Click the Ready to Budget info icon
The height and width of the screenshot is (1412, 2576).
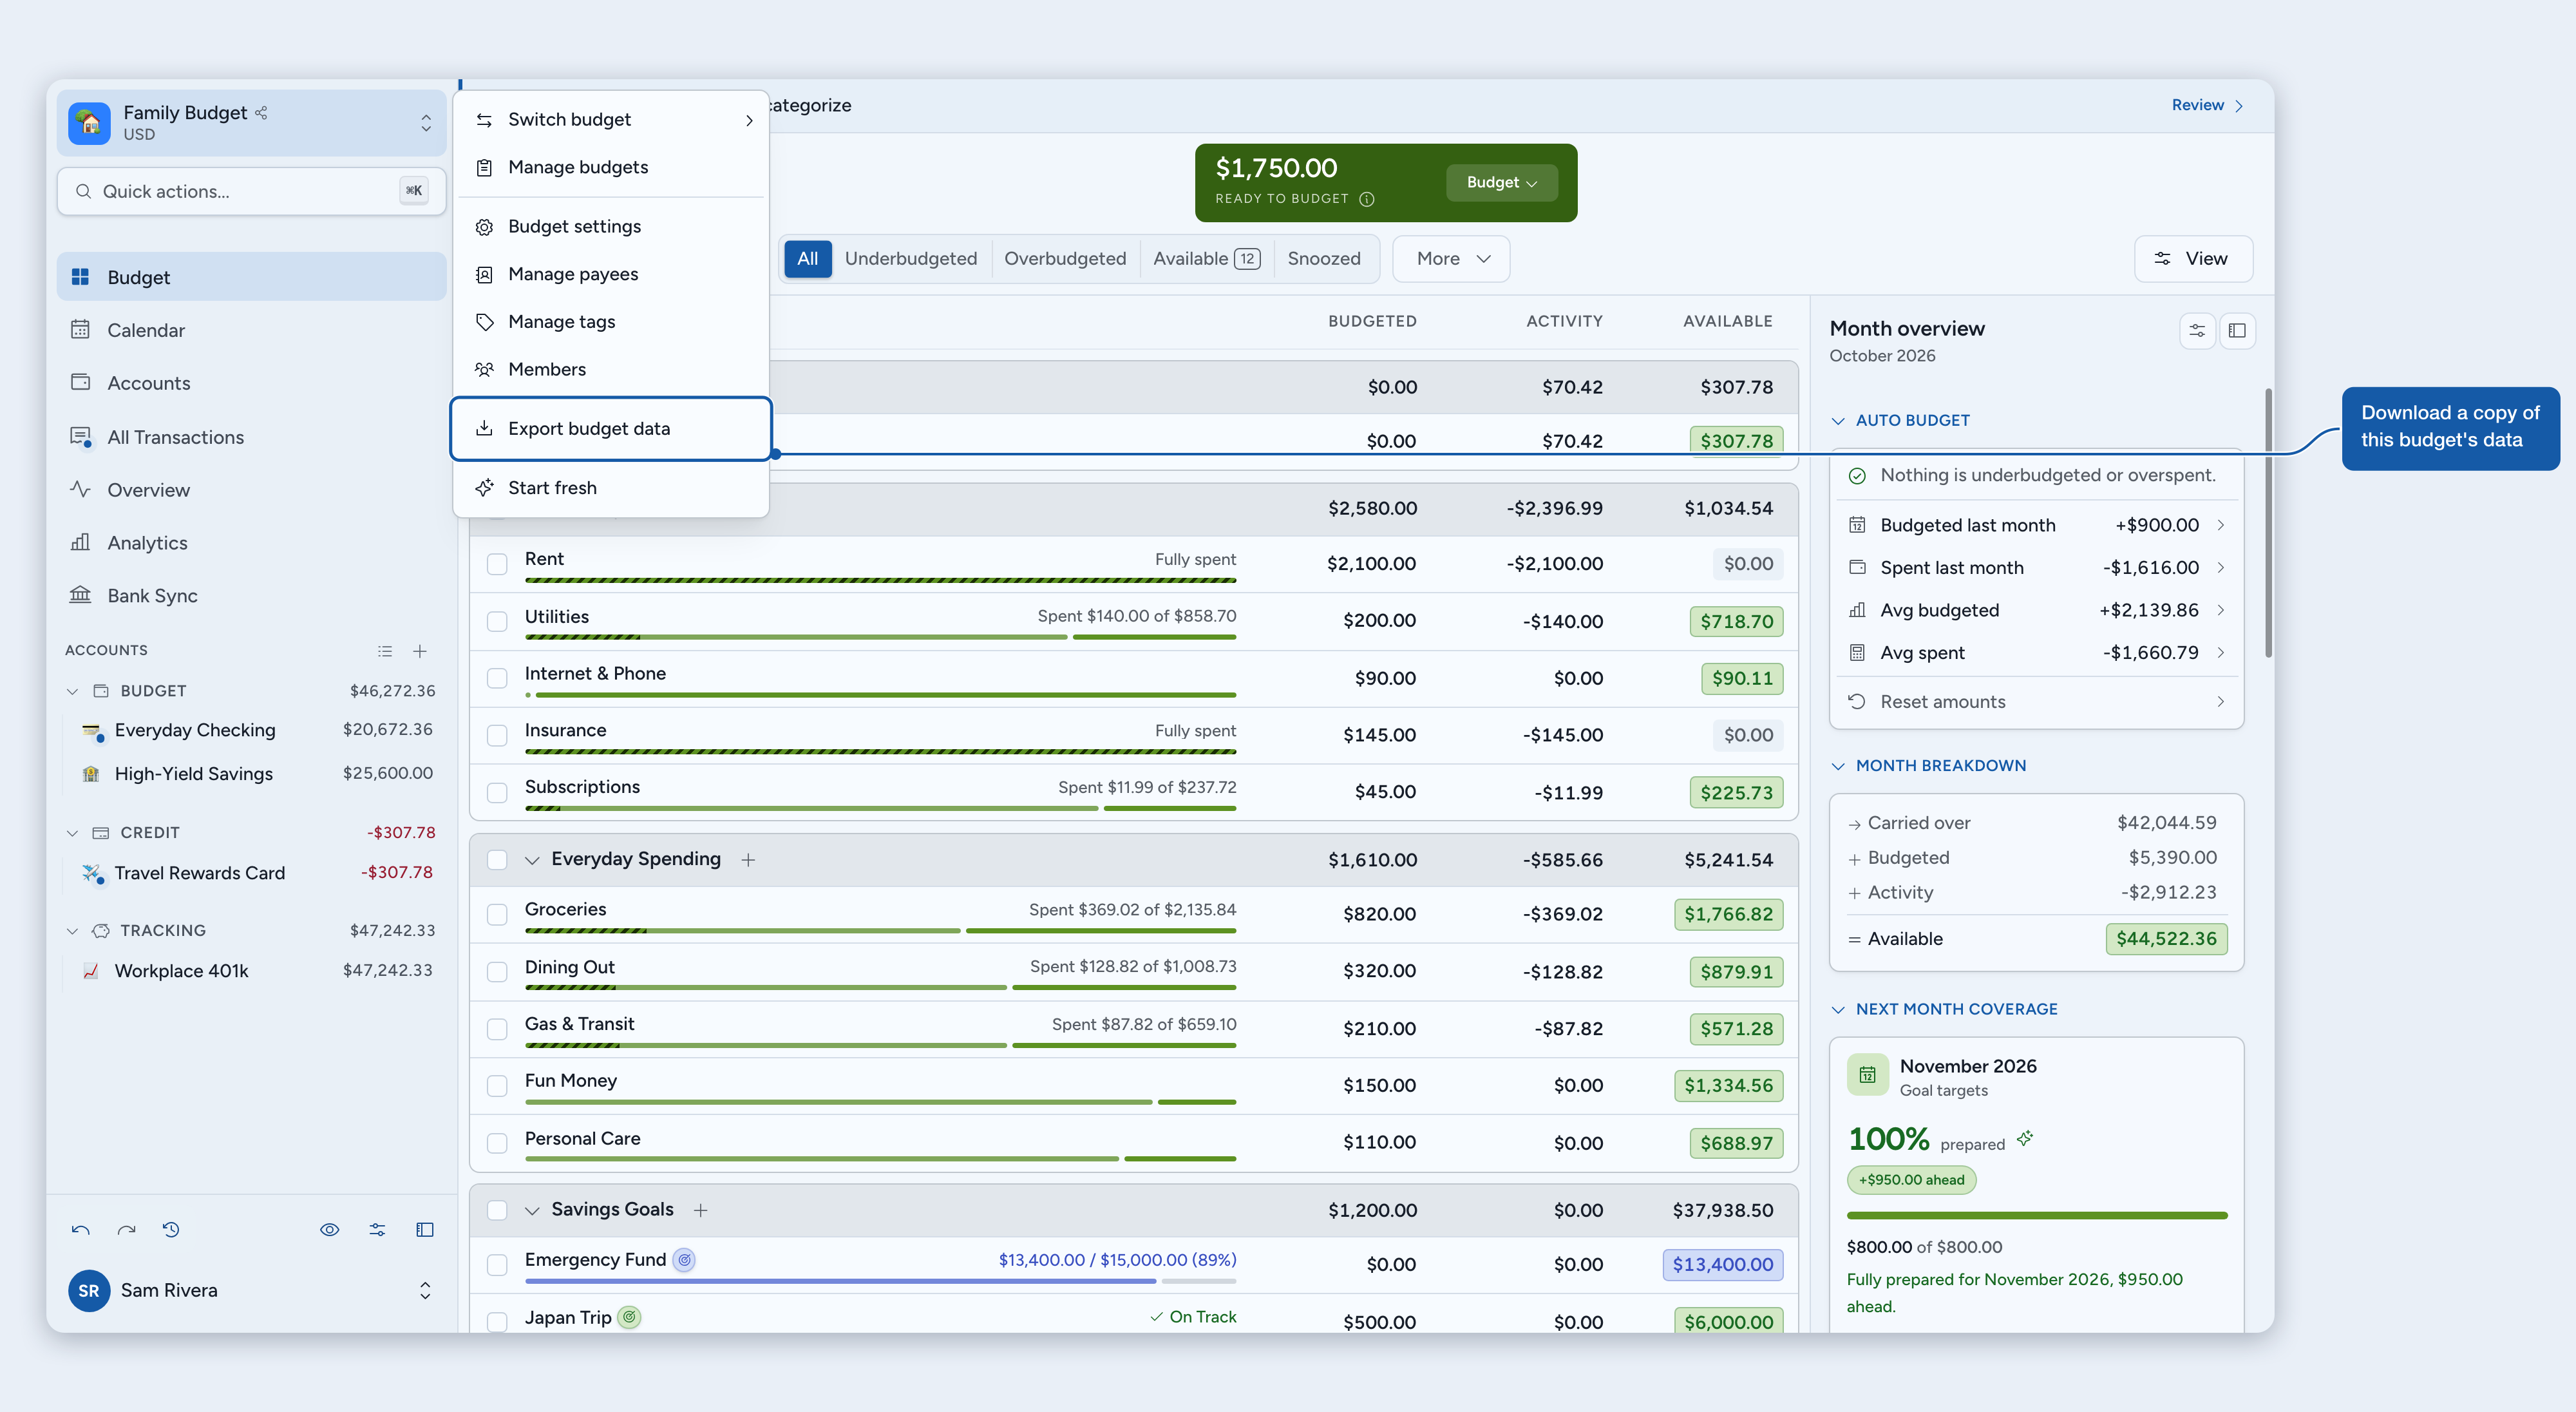1367,199
